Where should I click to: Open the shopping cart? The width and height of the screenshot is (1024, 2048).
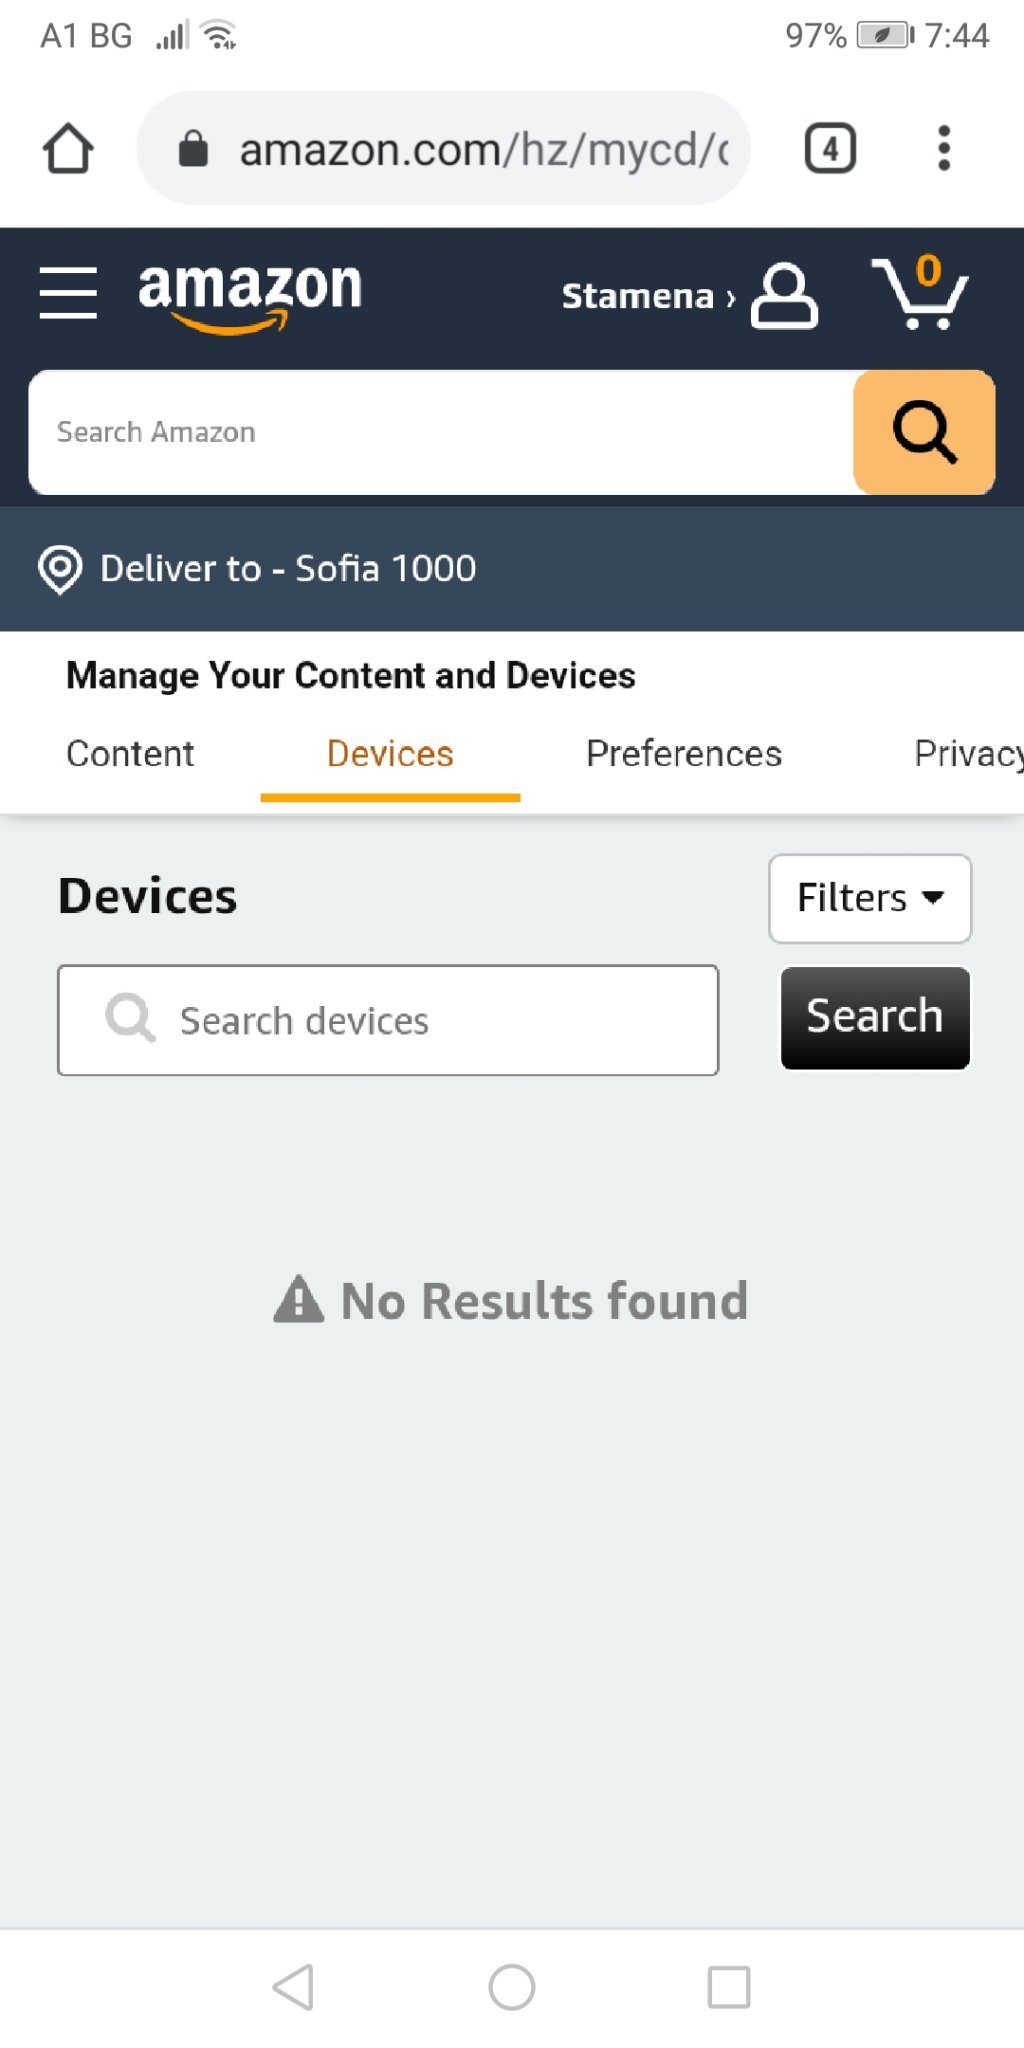pyautogui.click(x=920, y=293)
